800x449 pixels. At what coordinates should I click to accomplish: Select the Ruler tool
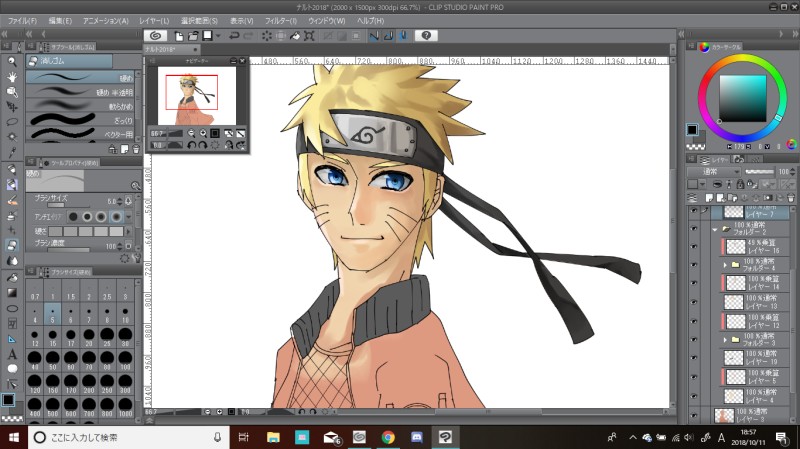pyautogui.click(x=12, y=339)
